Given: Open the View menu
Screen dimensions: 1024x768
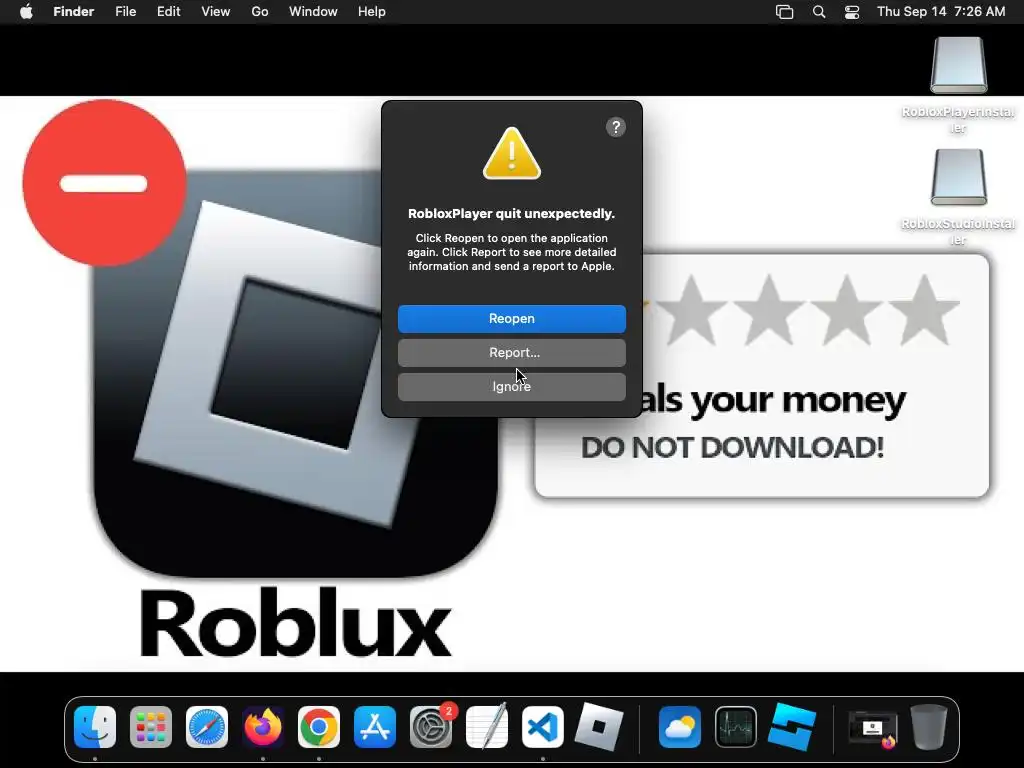Looking at the screenshot, I should pos(216,12).
